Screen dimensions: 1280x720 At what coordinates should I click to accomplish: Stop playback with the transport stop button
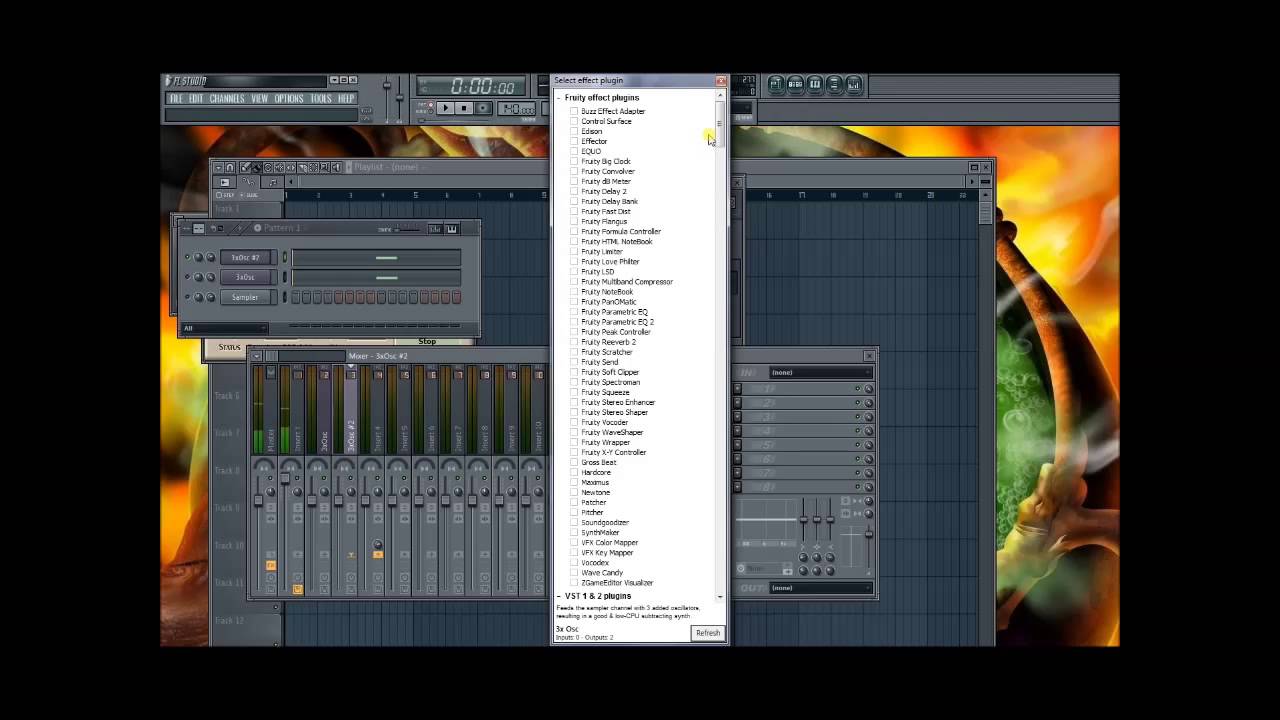coord(464,108)
